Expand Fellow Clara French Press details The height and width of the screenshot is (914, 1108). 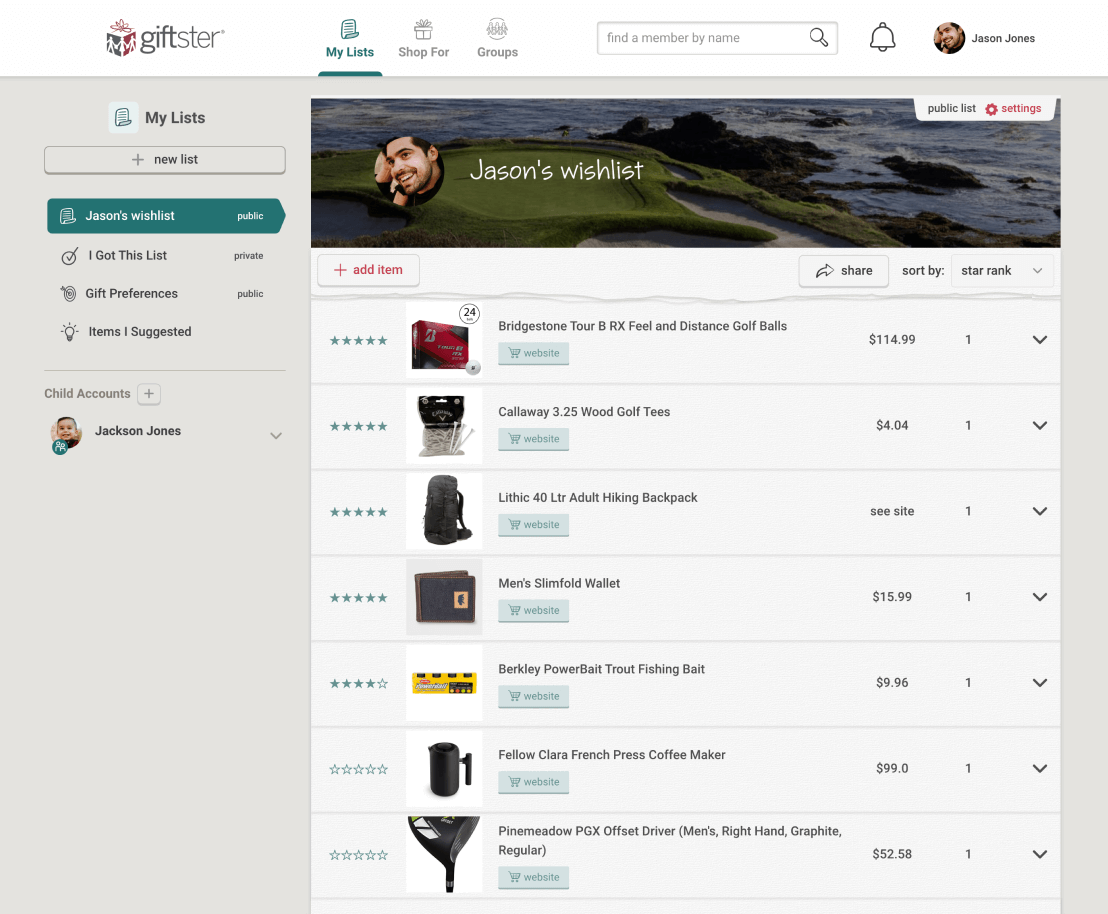pos(1039,768)
